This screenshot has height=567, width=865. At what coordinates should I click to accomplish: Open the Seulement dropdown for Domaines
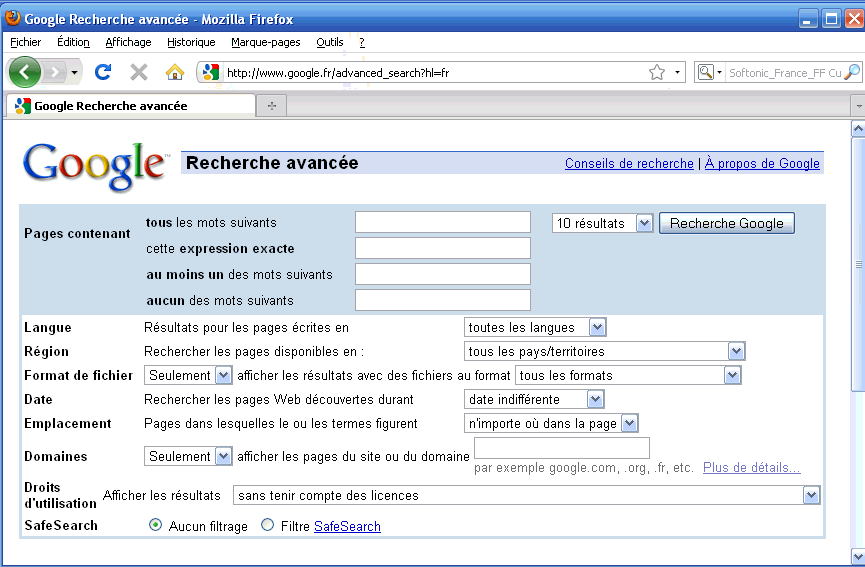coord(188,457)
